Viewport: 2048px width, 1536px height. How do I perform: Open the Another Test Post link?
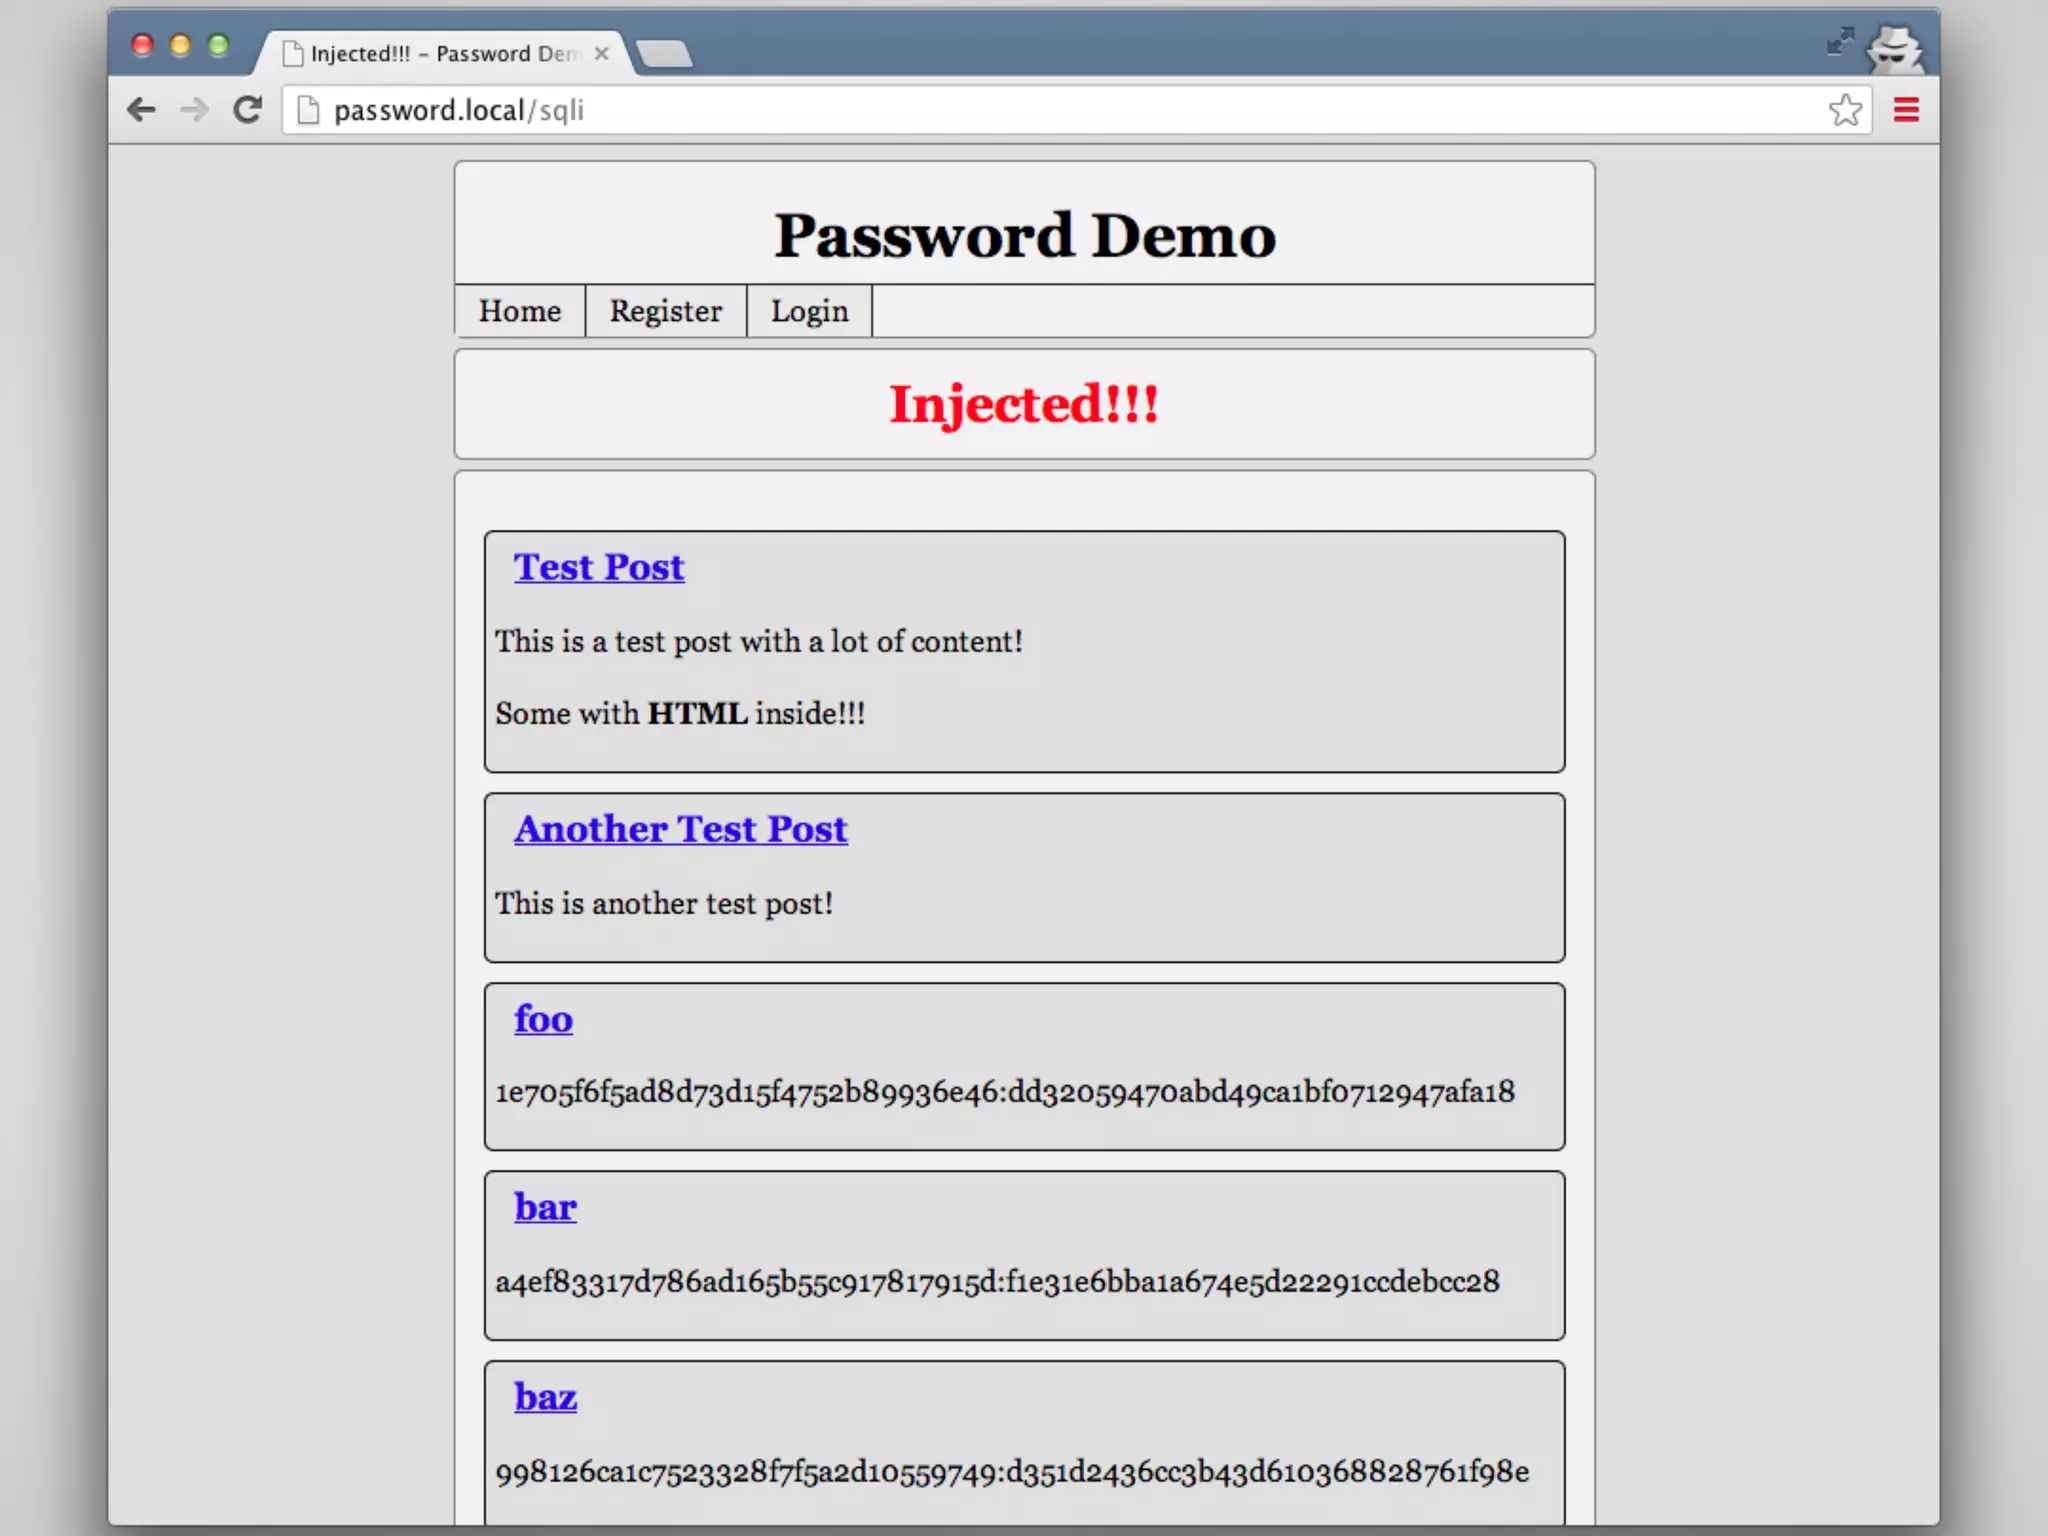coord(680,829)
